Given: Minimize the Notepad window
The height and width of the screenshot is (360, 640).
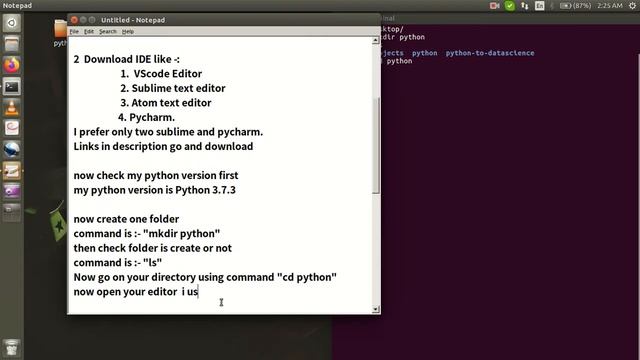Looking at the screenshot, I should coord(83,20).
